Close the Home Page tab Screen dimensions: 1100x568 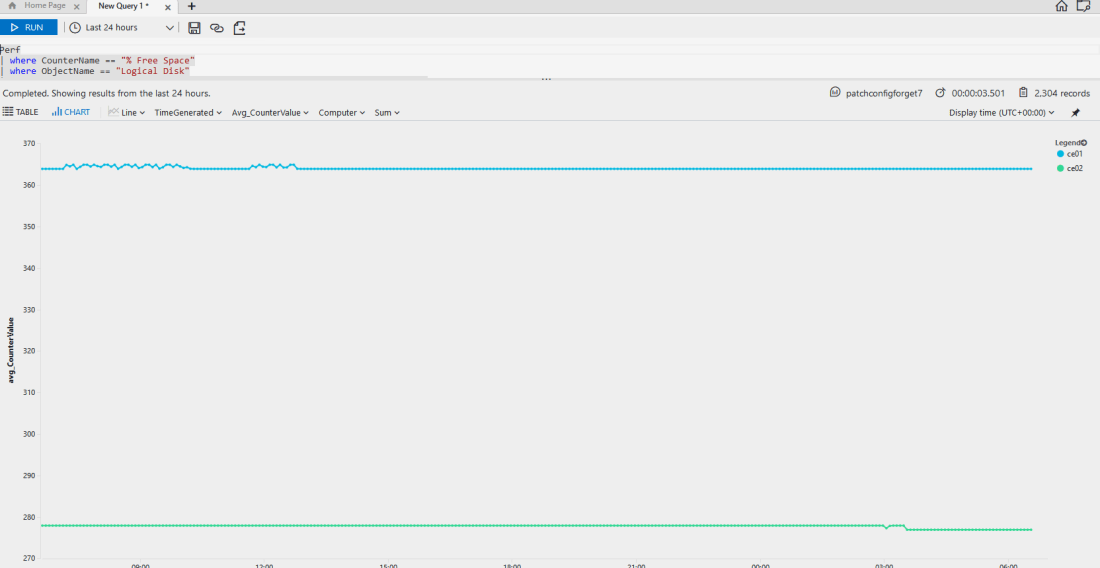[76, 6]
